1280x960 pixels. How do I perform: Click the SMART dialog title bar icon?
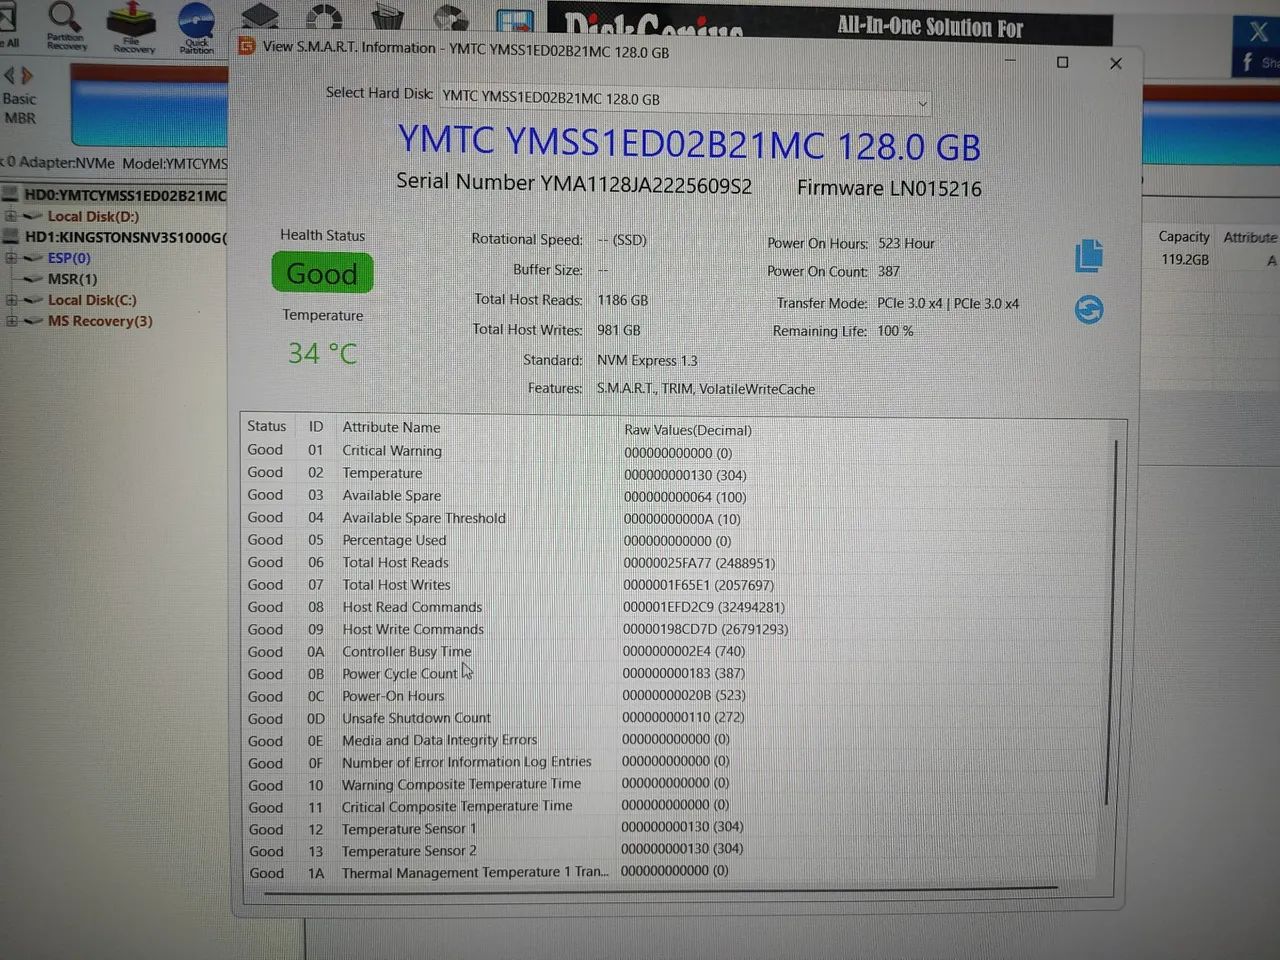pos(246,46)
